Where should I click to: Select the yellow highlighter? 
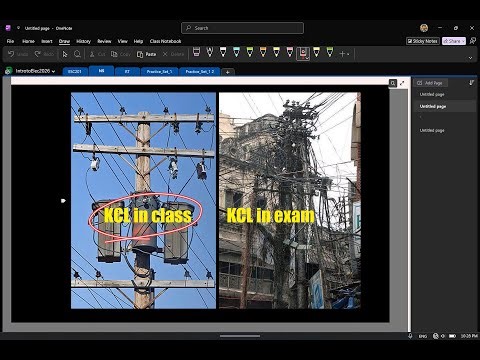[x=316, y=52]
